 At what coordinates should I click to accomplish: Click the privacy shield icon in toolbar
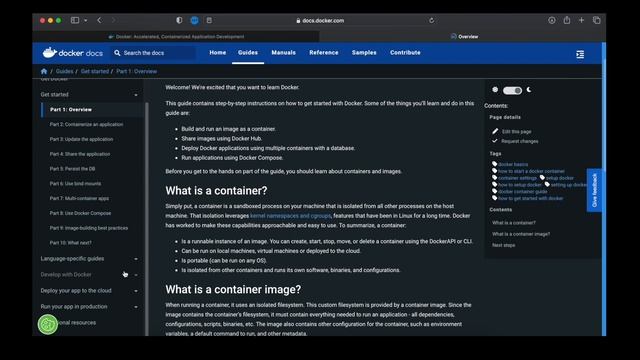click(x=179, y=20)
